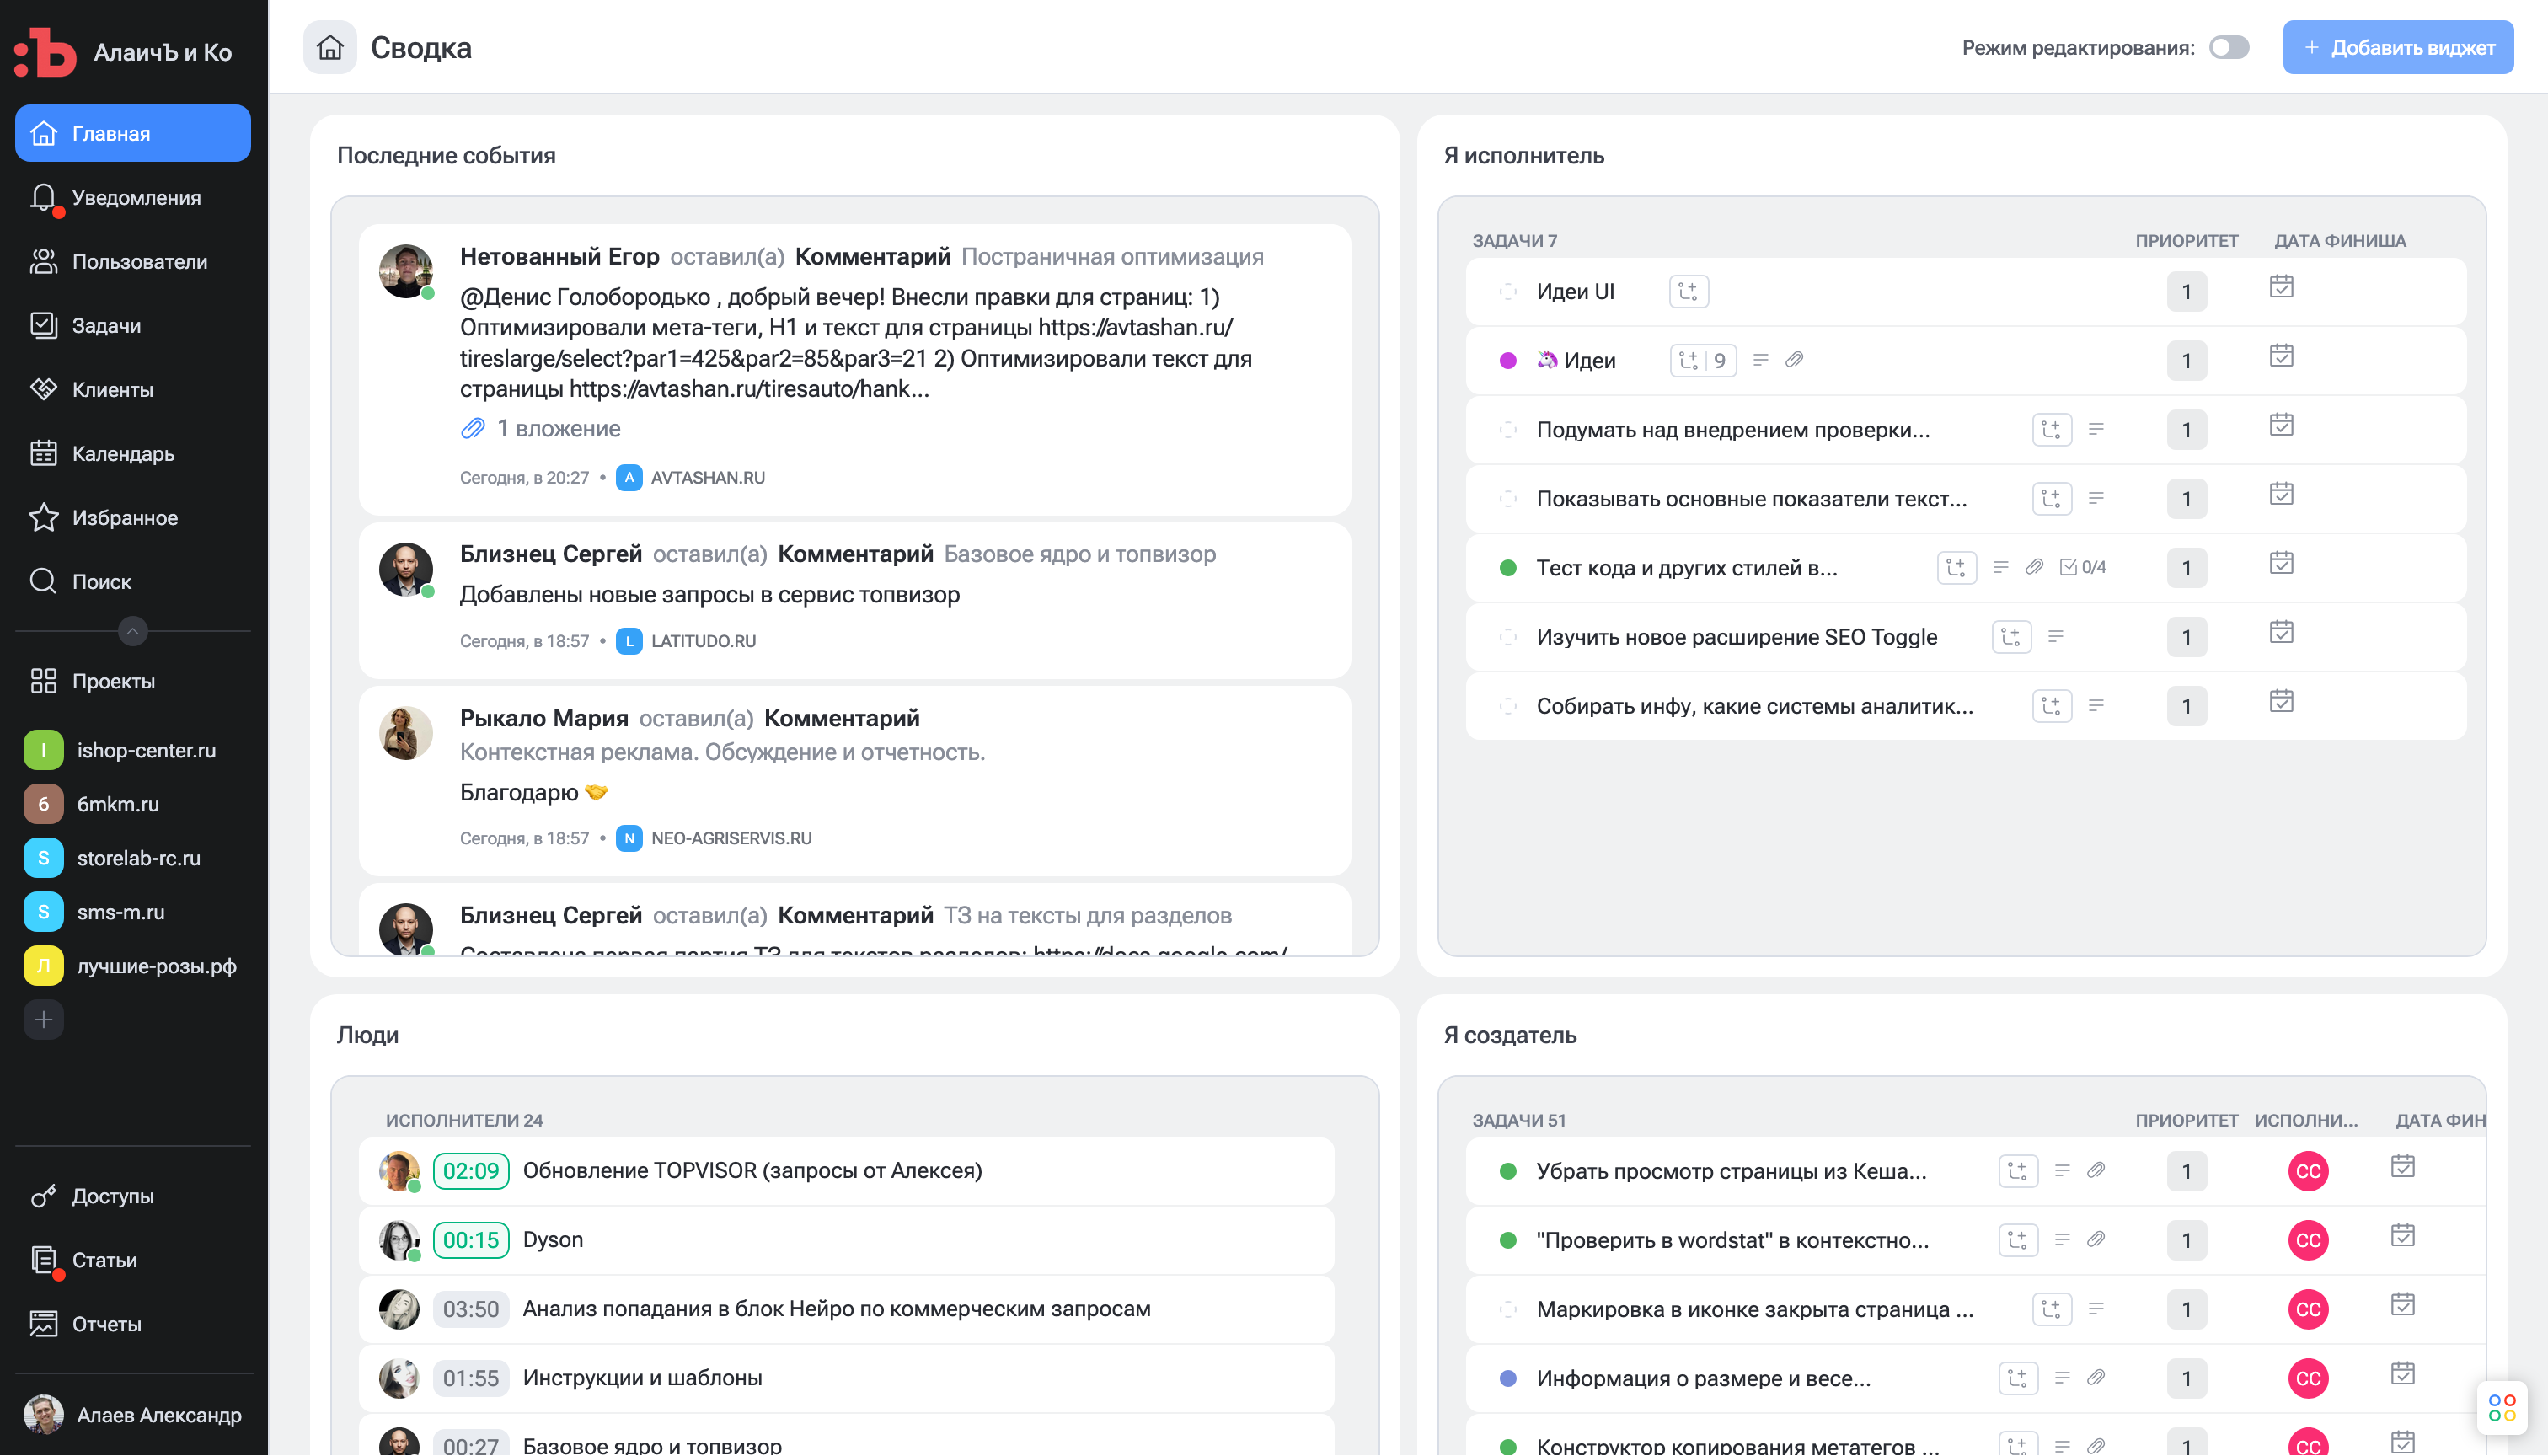
Task: Toggle Режим редактирования switch
Action: click(x=2229, y=47)
